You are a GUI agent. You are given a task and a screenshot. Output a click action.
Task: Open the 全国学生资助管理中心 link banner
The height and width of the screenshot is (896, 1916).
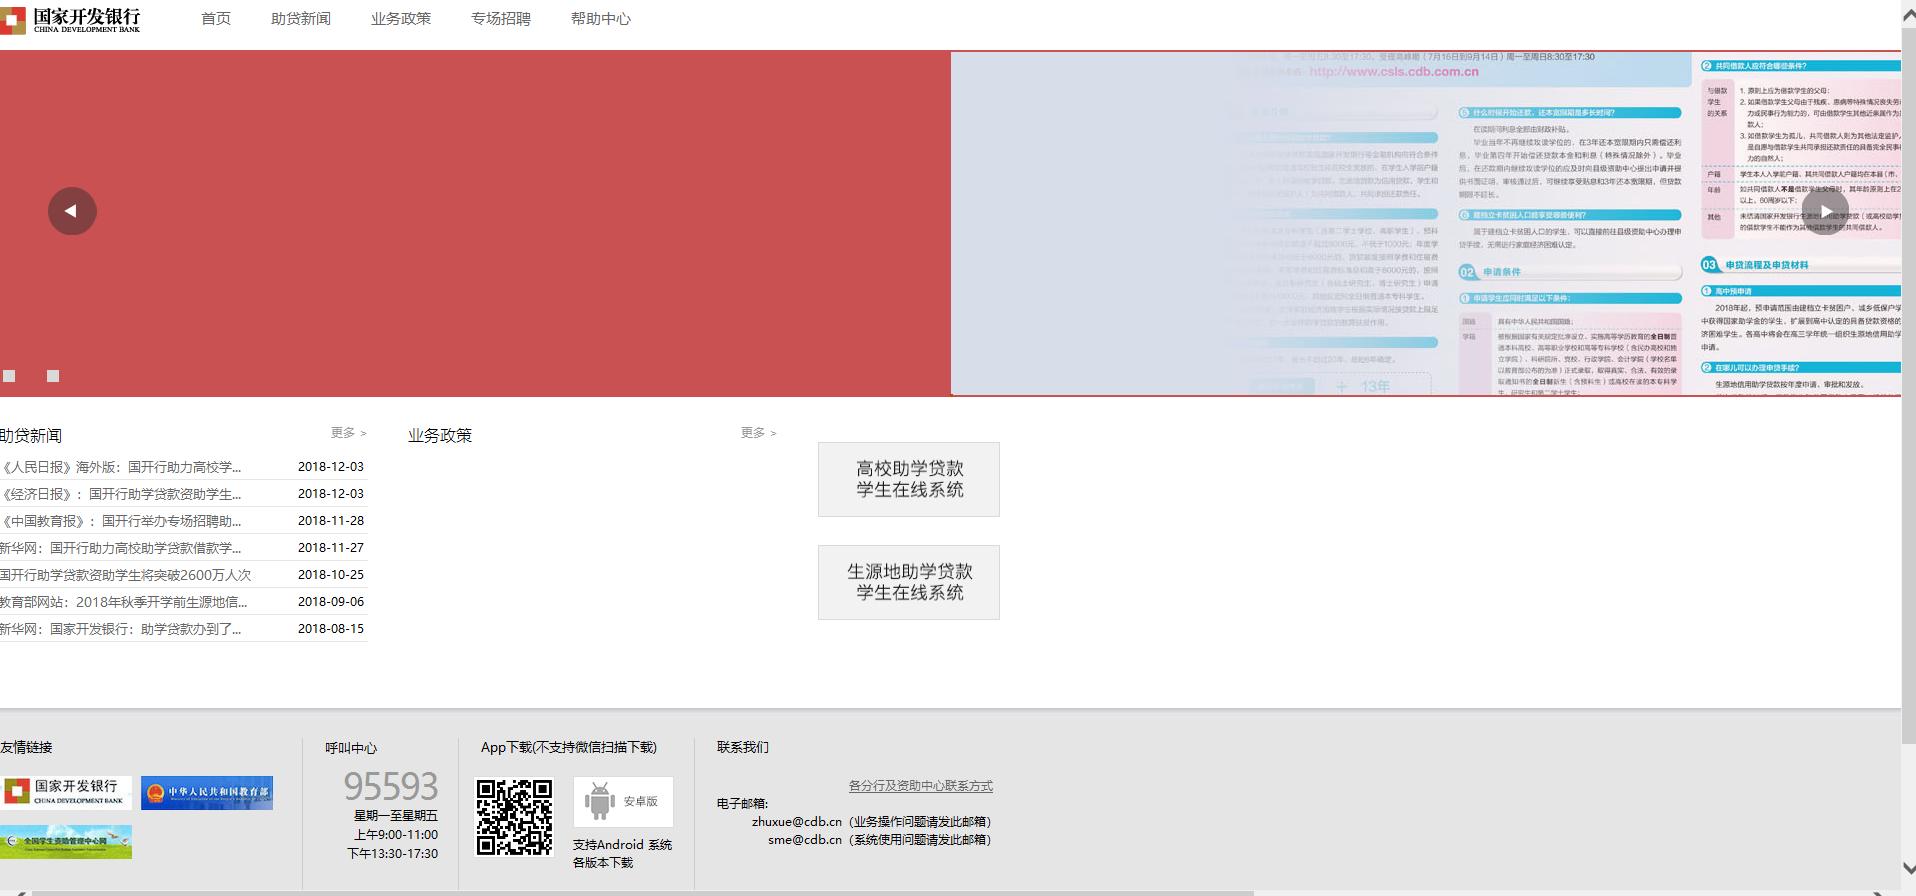(x=66, y=842)
